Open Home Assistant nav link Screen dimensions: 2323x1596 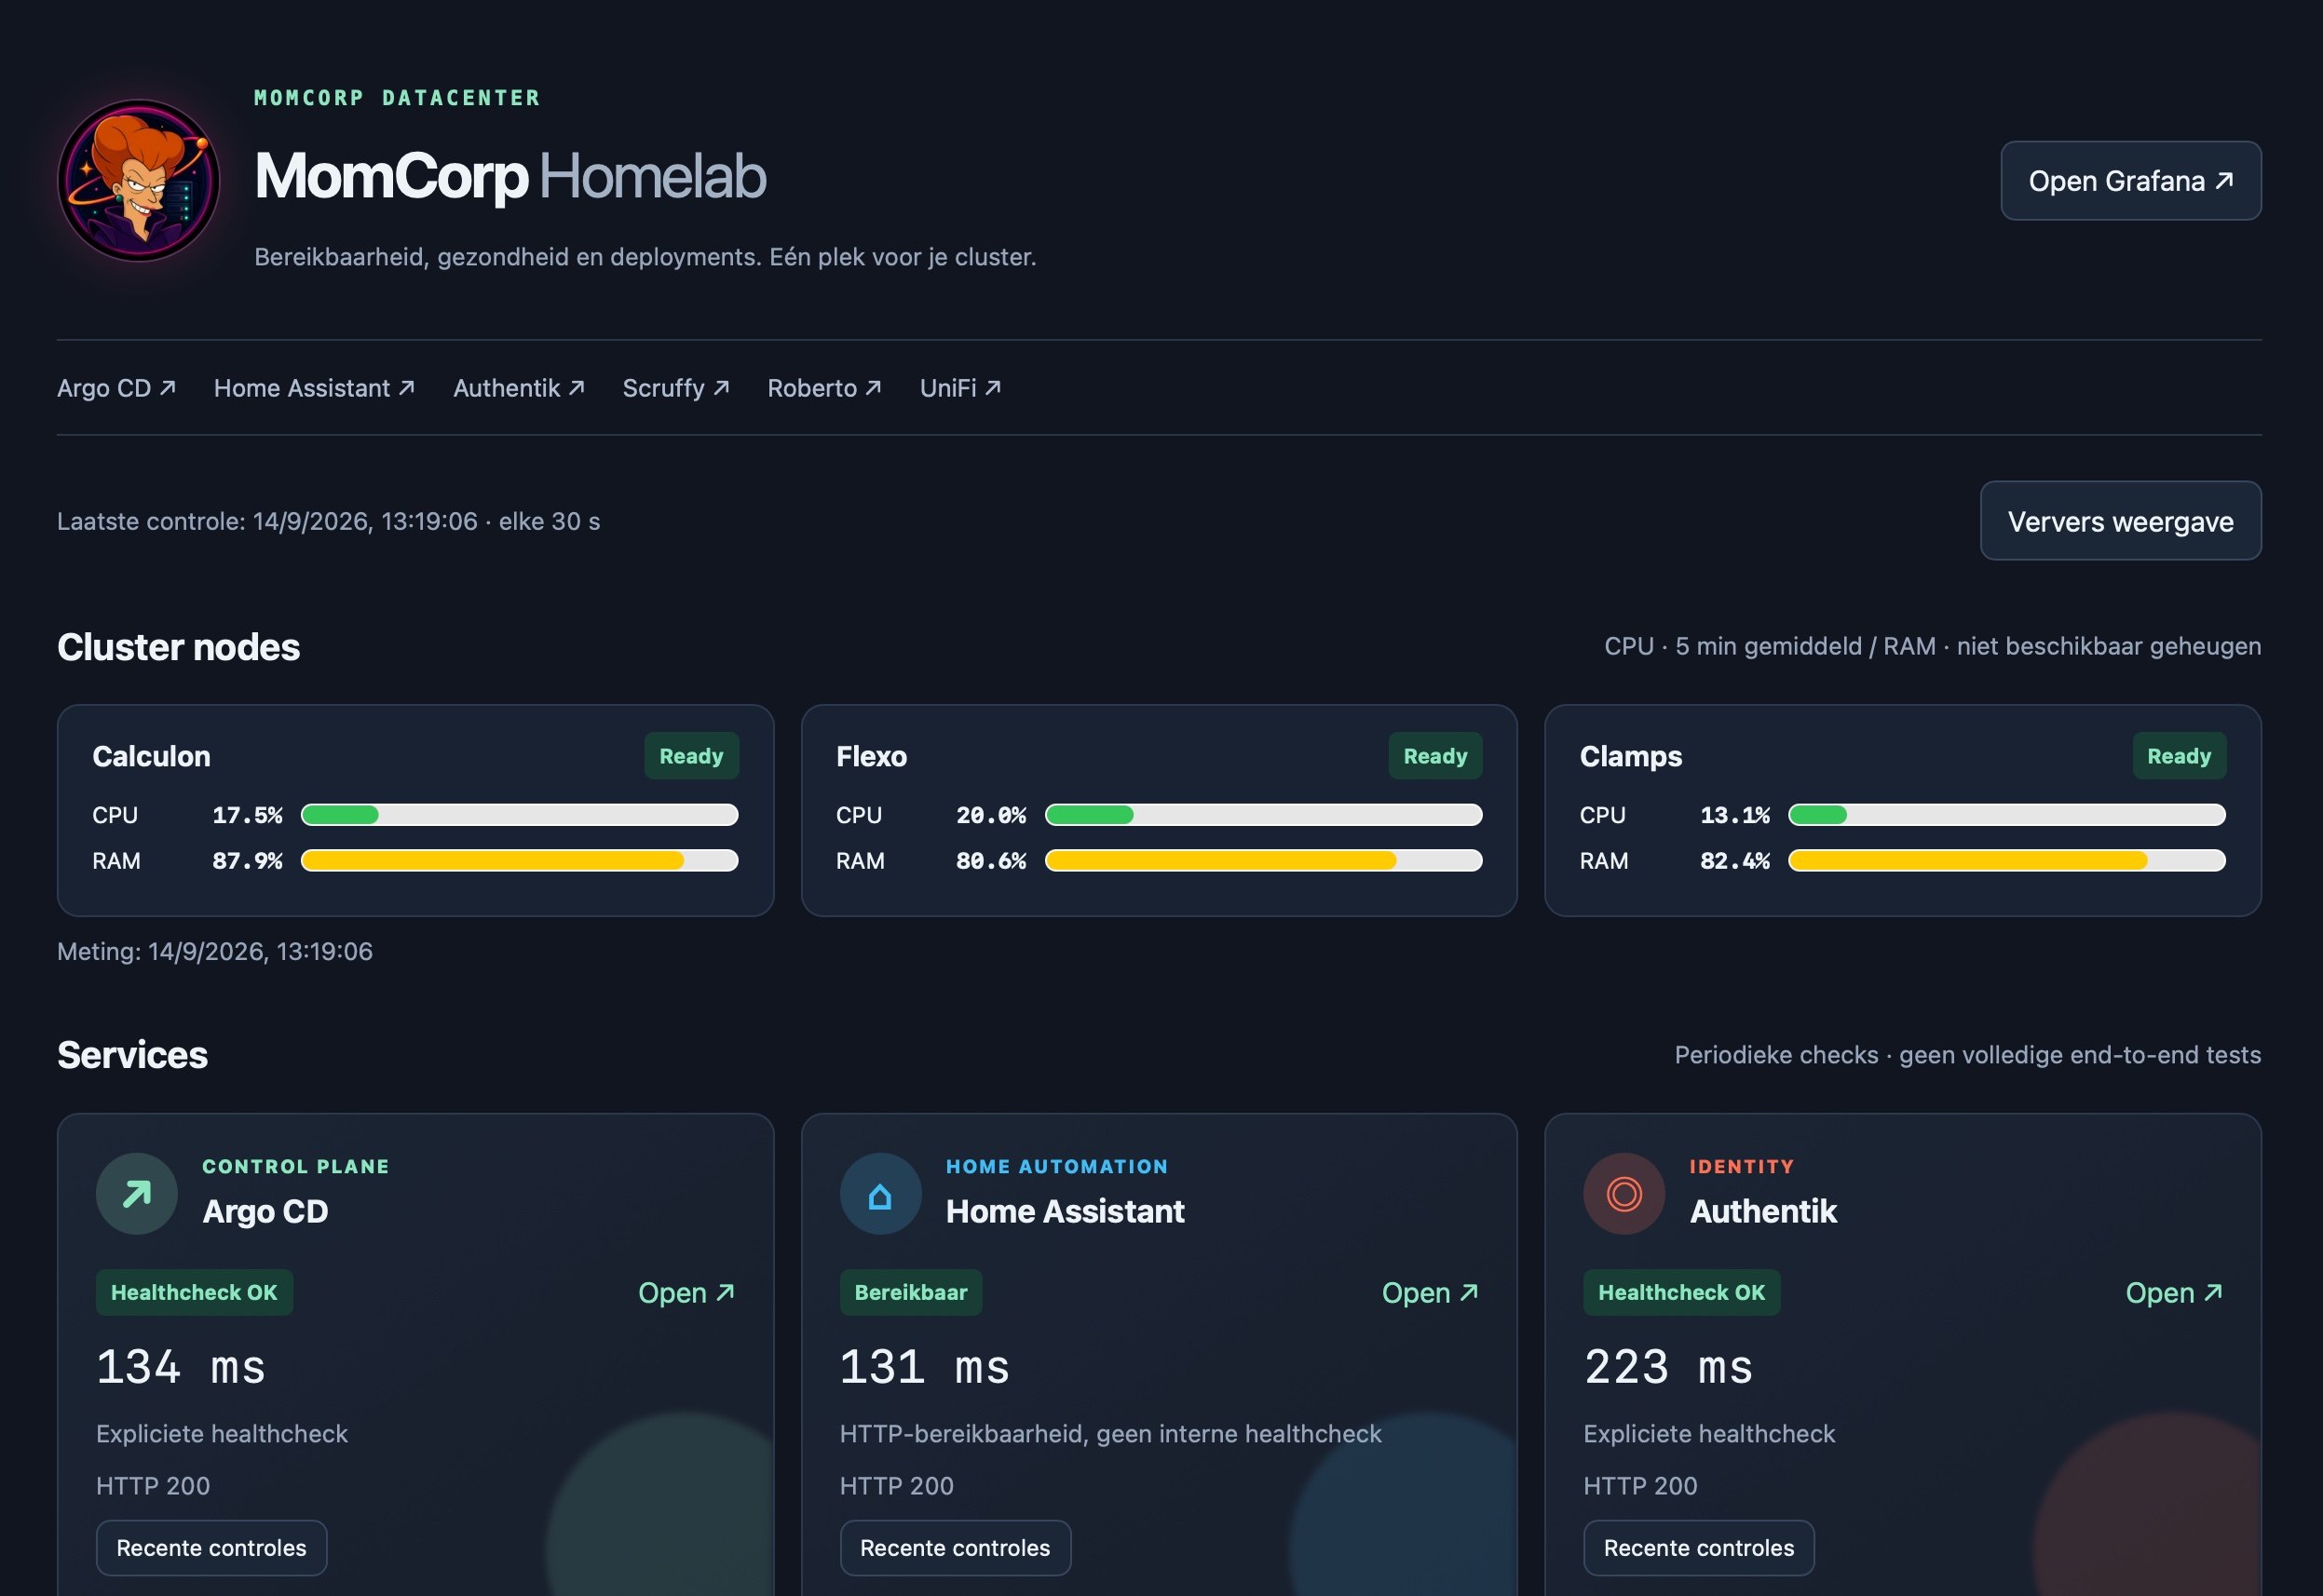click(x=314, y=388)
